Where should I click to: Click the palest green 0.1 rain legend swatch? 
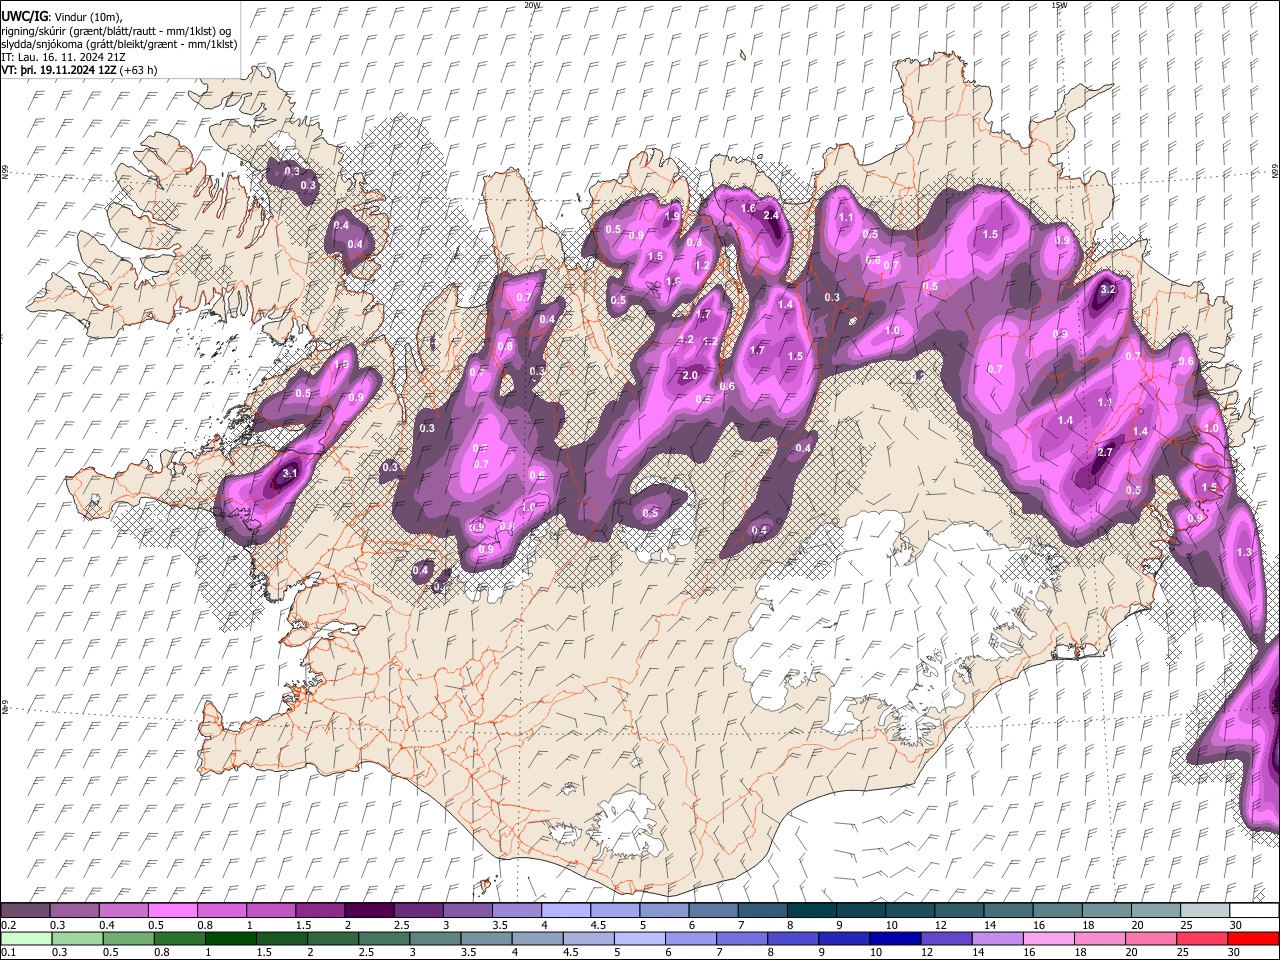point(26,939)
